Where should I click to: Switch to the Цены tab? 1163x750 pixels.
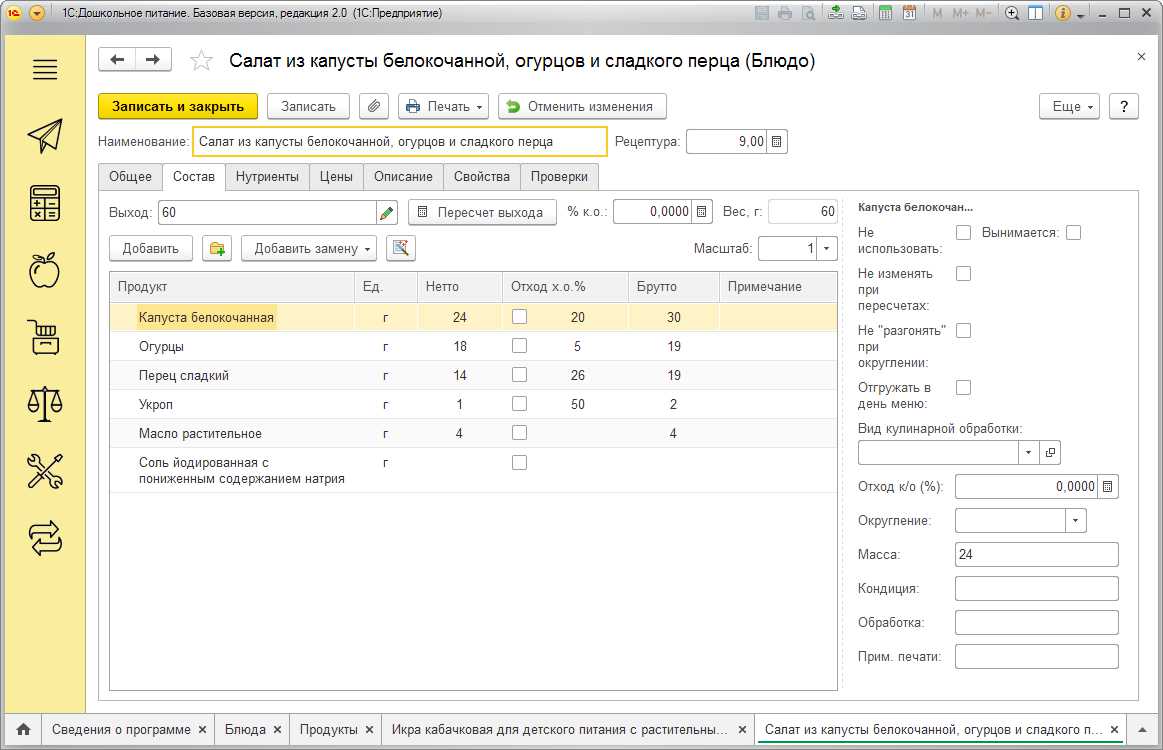[x=336, y=177]
